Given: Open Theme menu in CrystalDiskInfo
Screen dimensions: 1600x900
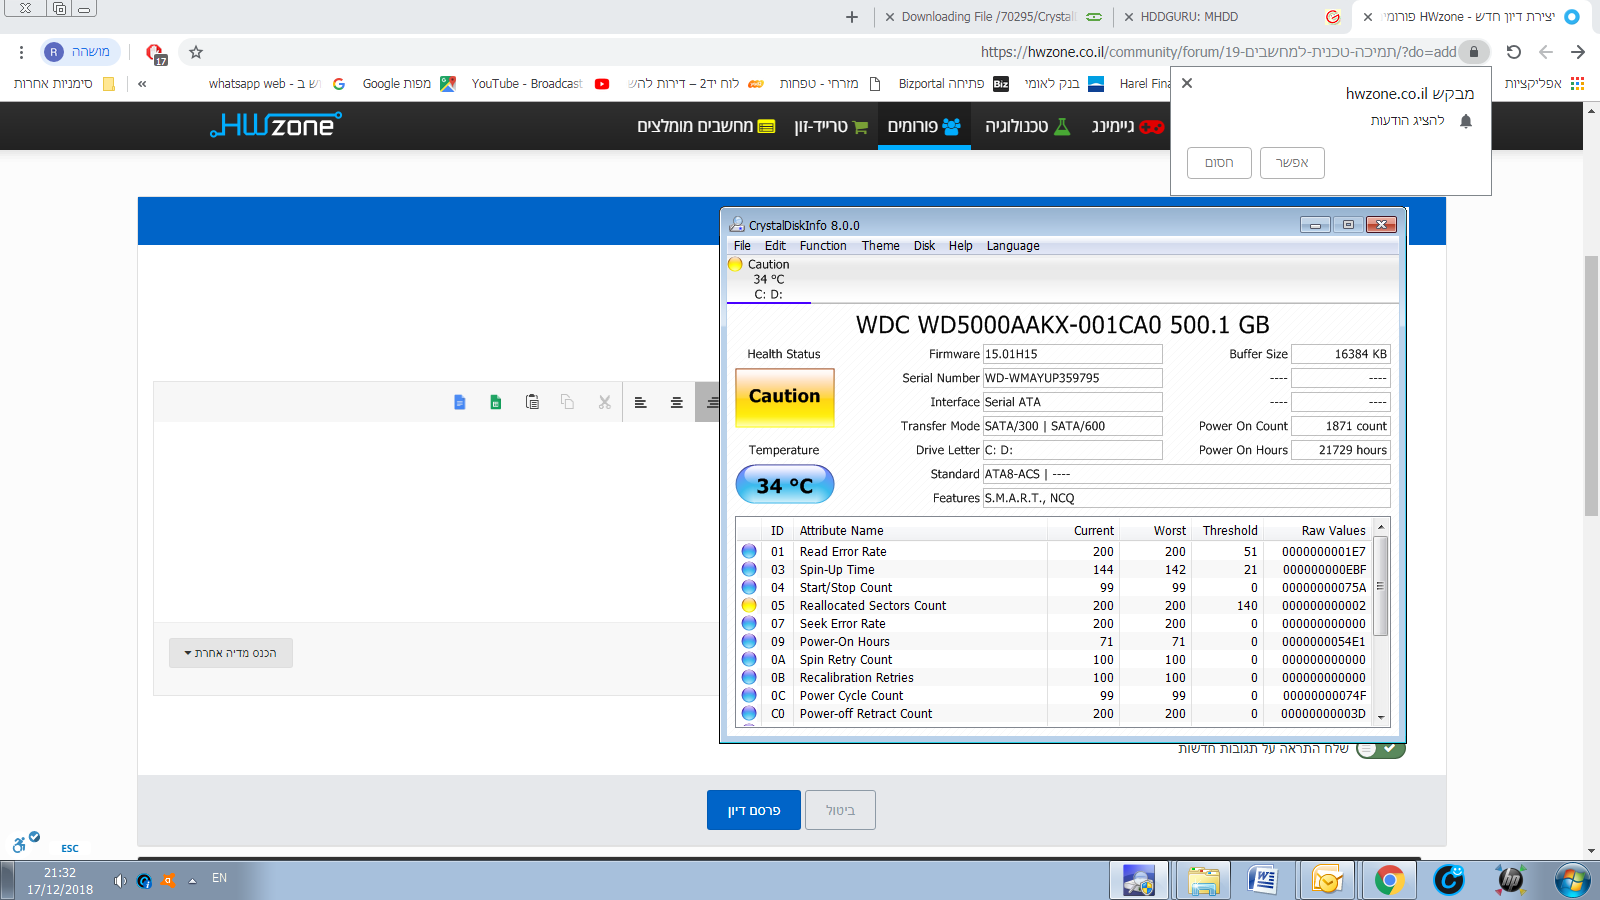Looking at the screenshot, I should click(x=880, y=246).
